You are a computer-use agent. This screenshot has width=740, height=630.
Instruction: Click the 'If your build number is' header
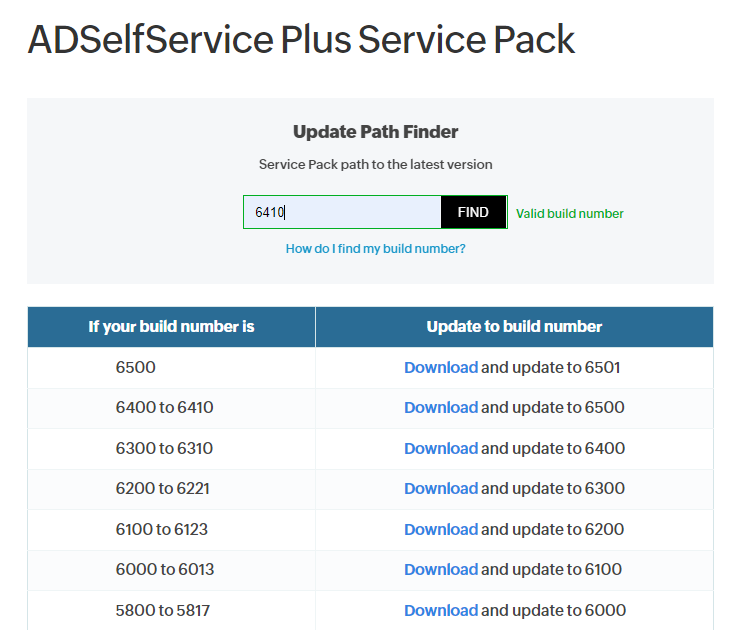point(171,327)
